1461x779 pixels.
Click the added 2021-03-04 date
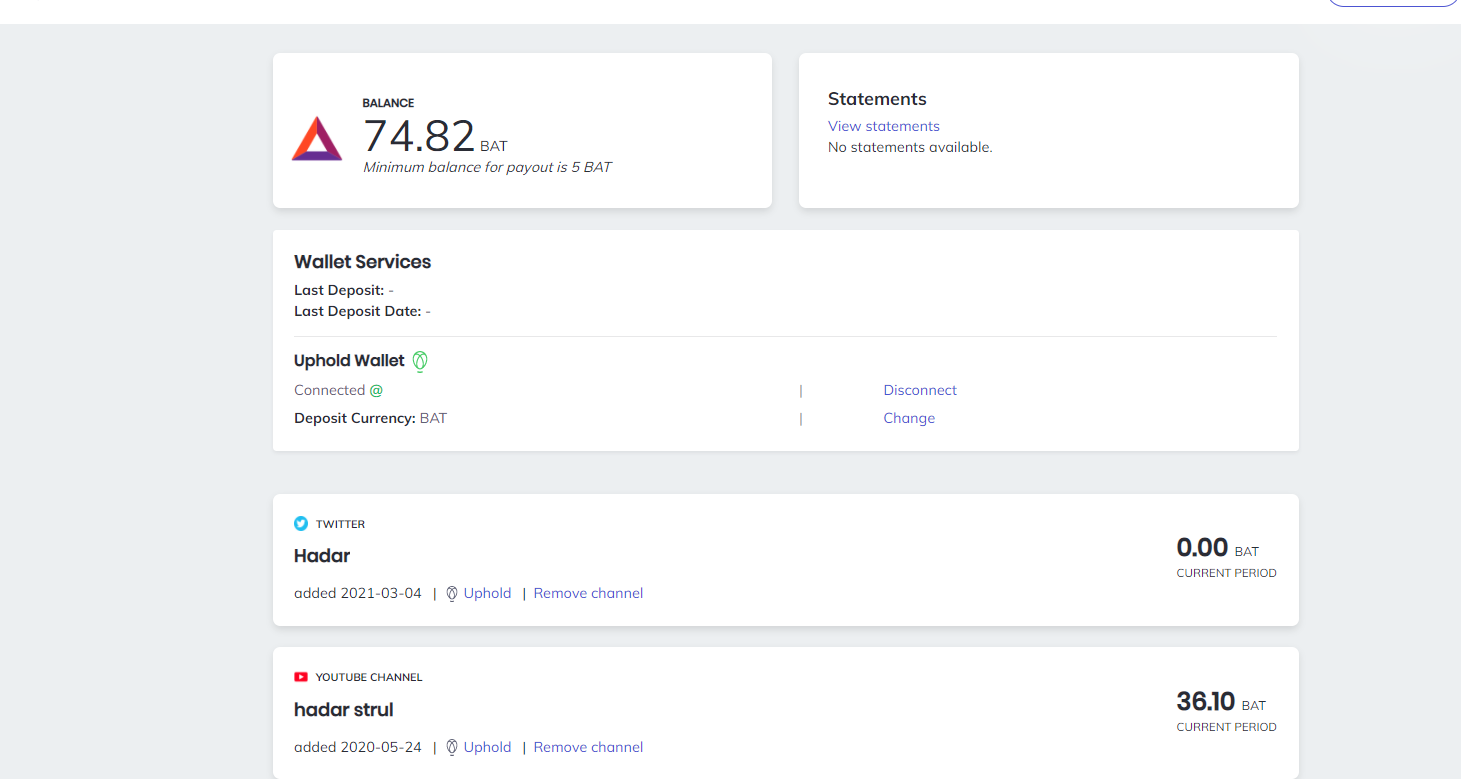tap(358, 593)
